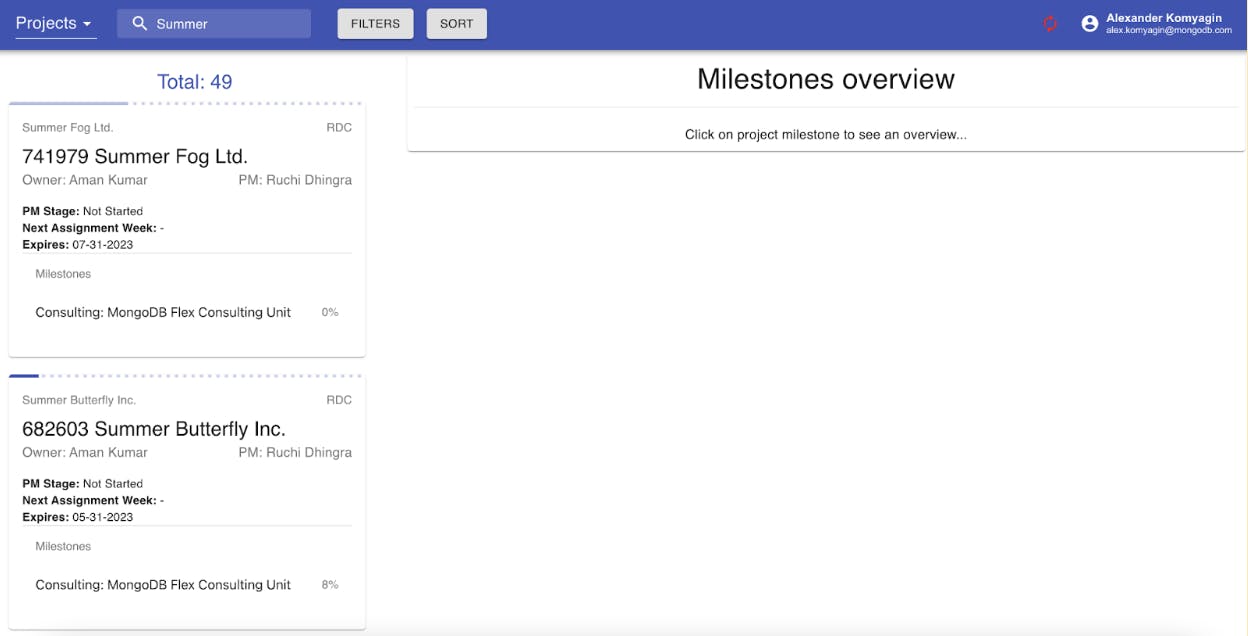
Task: Click the Milestones overview heading
Action: click(x=825, y=80)
